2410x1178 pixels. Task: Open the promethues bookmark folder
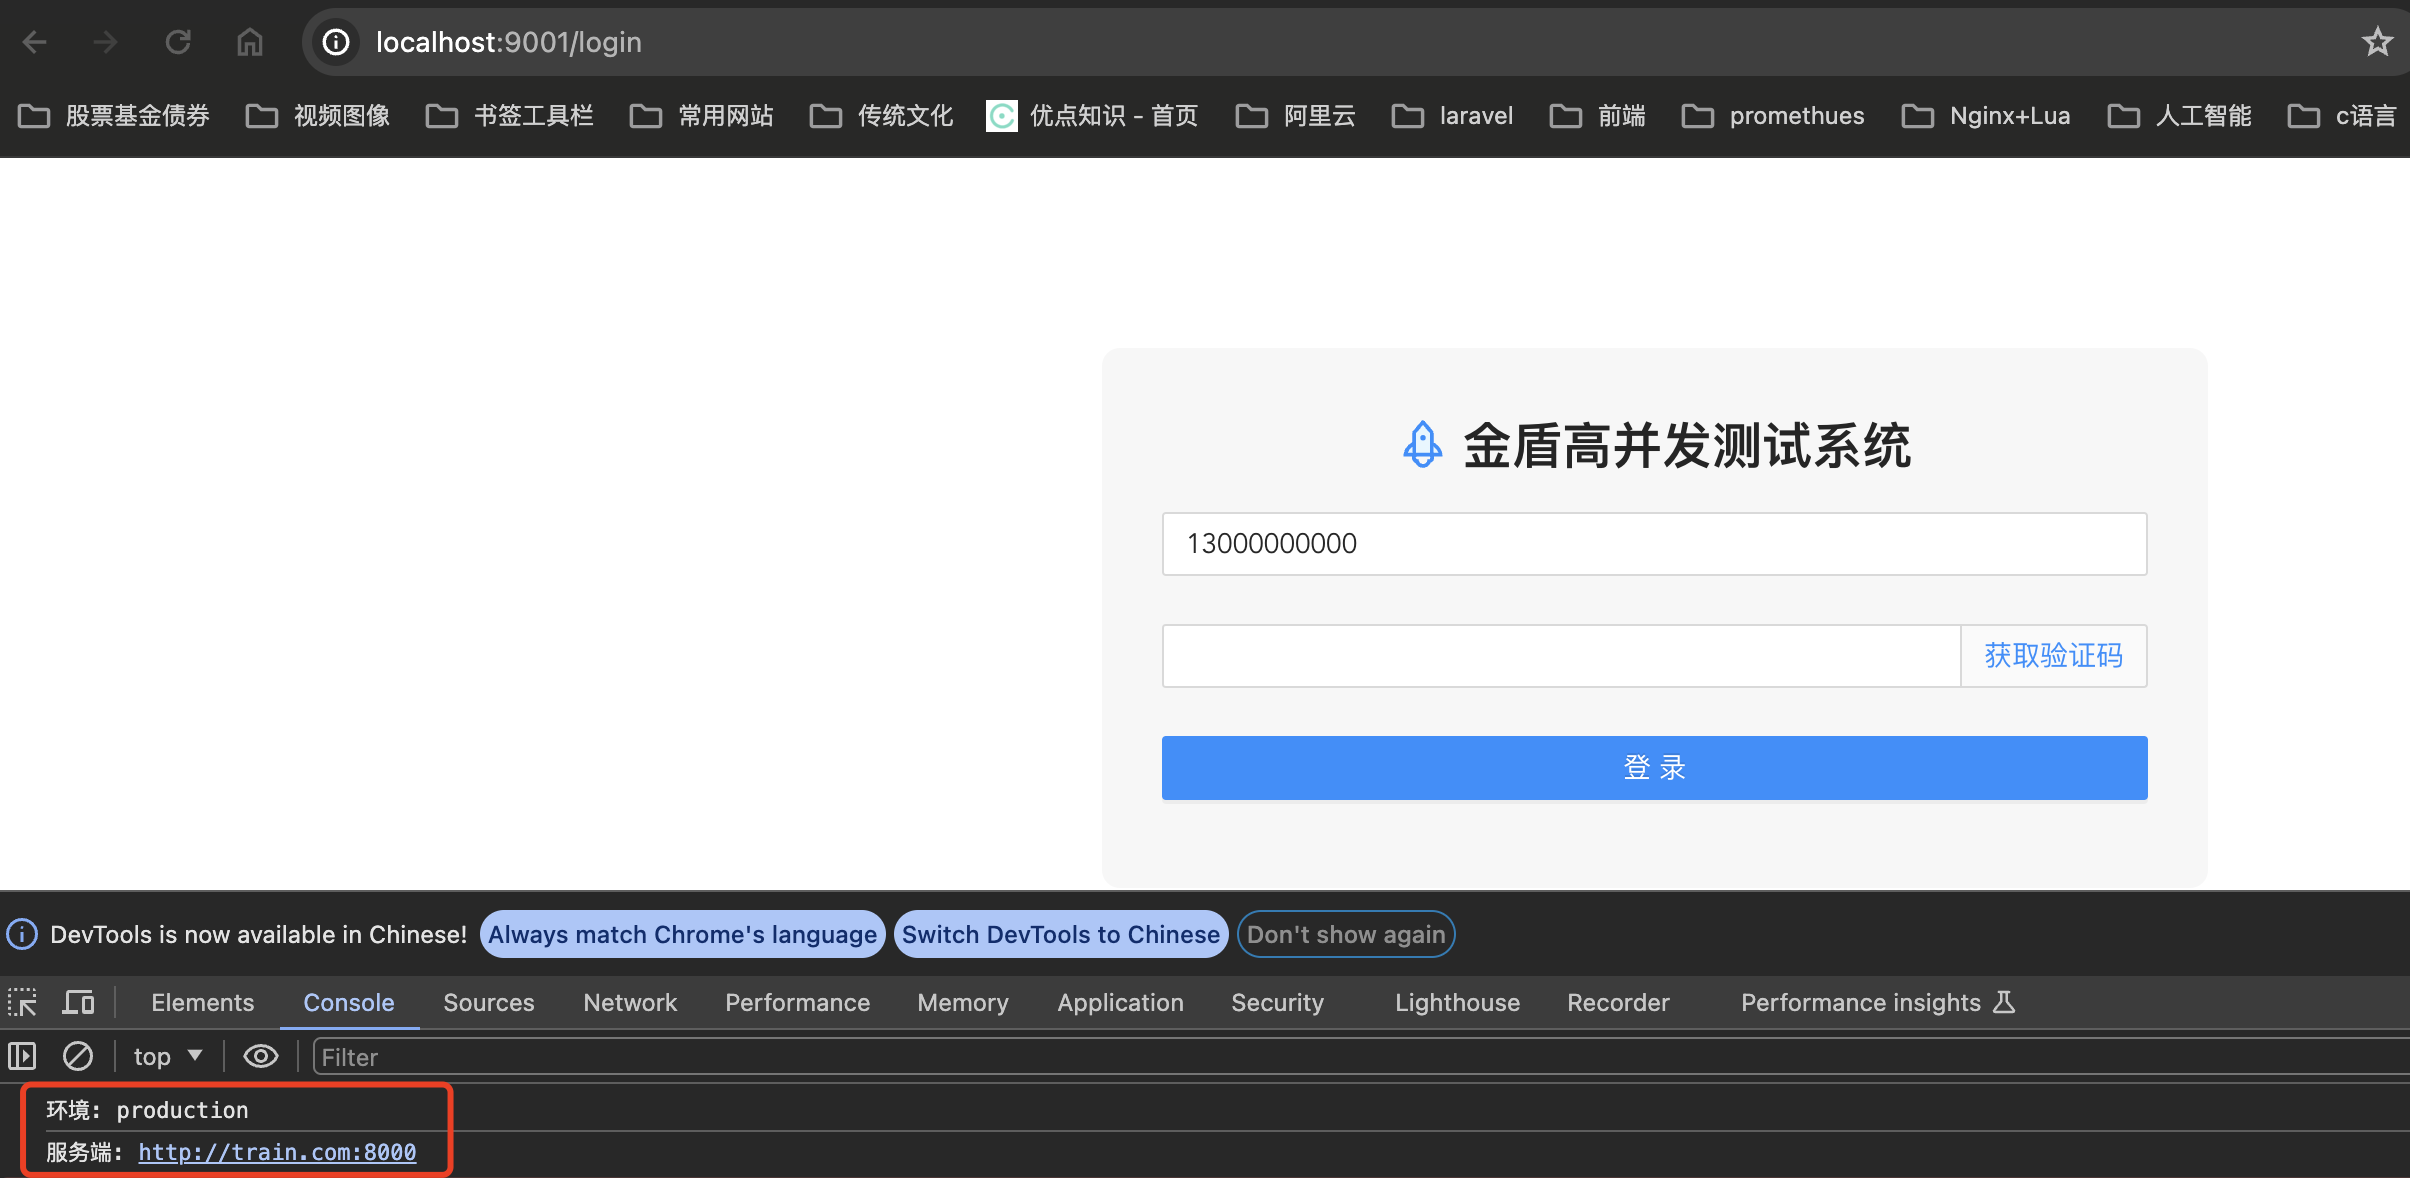[x=1773, y=116]
